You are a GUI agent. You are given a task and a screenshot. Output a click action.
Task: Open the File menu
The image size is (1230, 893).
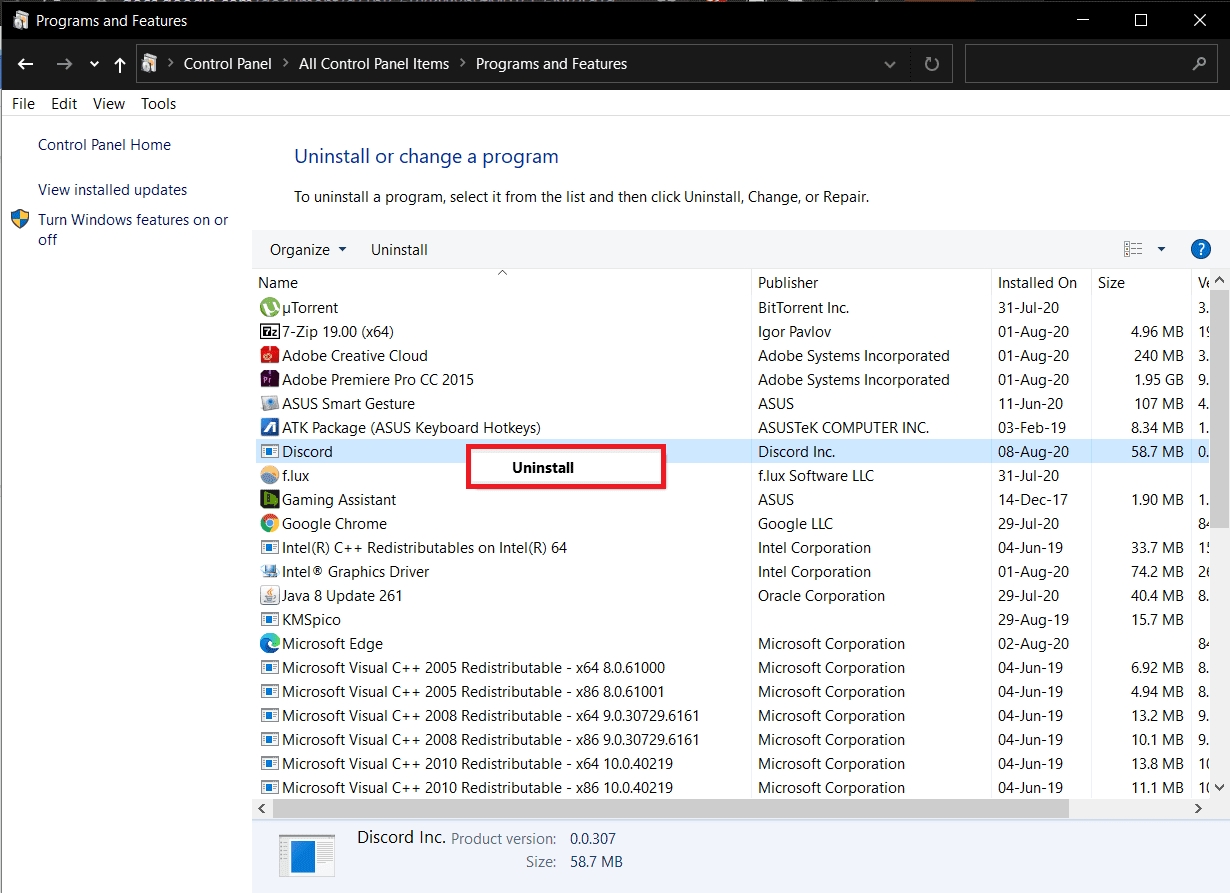[23, 104]
